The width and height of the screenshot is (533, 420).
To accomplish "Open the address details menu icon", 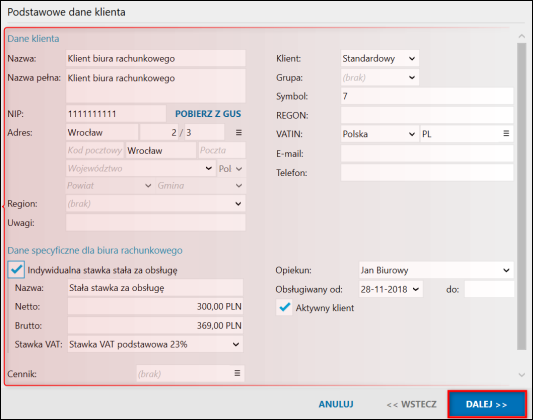I will [x=239, y=133].
